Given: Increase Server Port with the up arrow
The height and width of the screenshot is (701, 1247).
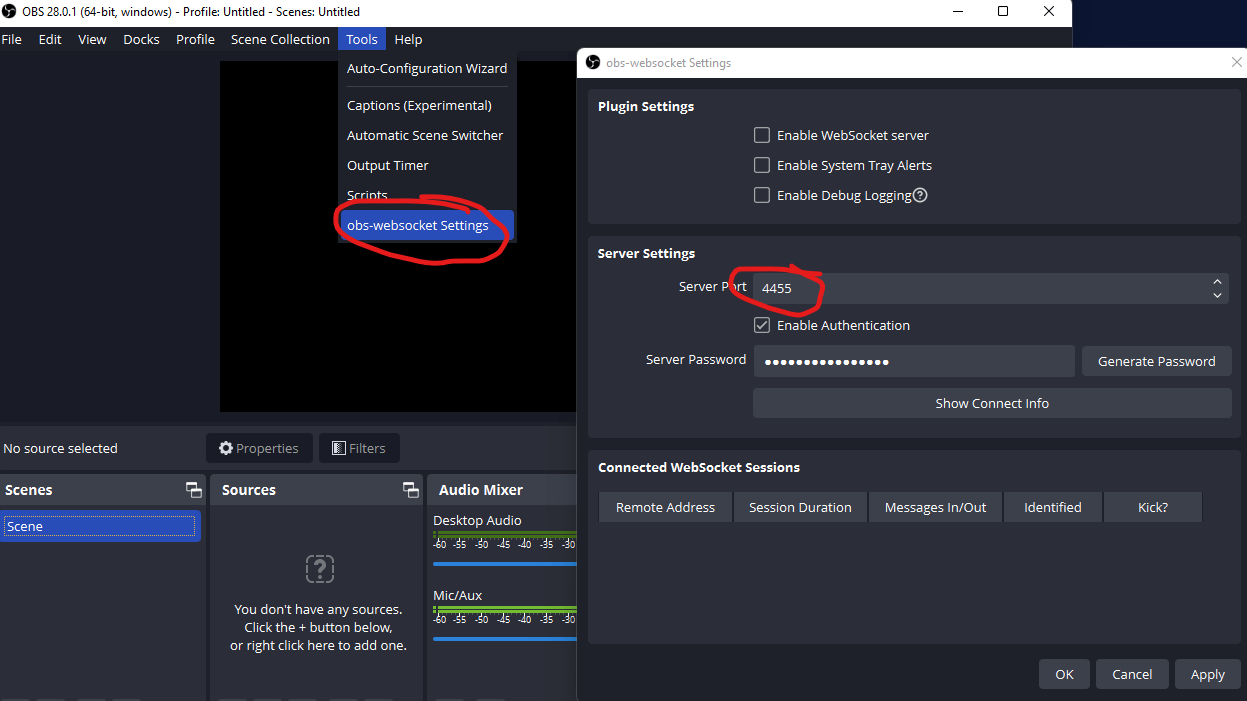Looking at the screenshot, I should (1217, 282).
